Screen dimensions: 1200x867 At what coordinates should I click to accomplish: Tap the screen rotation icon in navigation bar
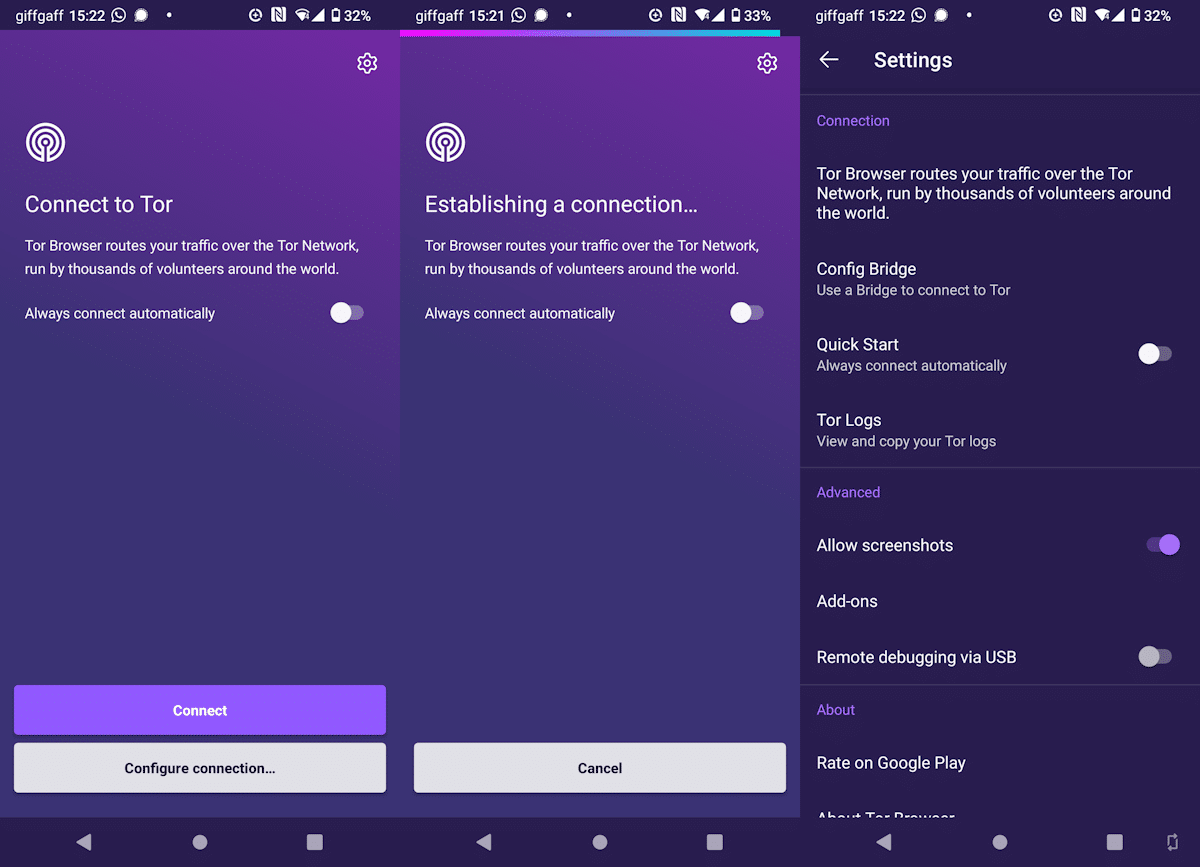1172,842
